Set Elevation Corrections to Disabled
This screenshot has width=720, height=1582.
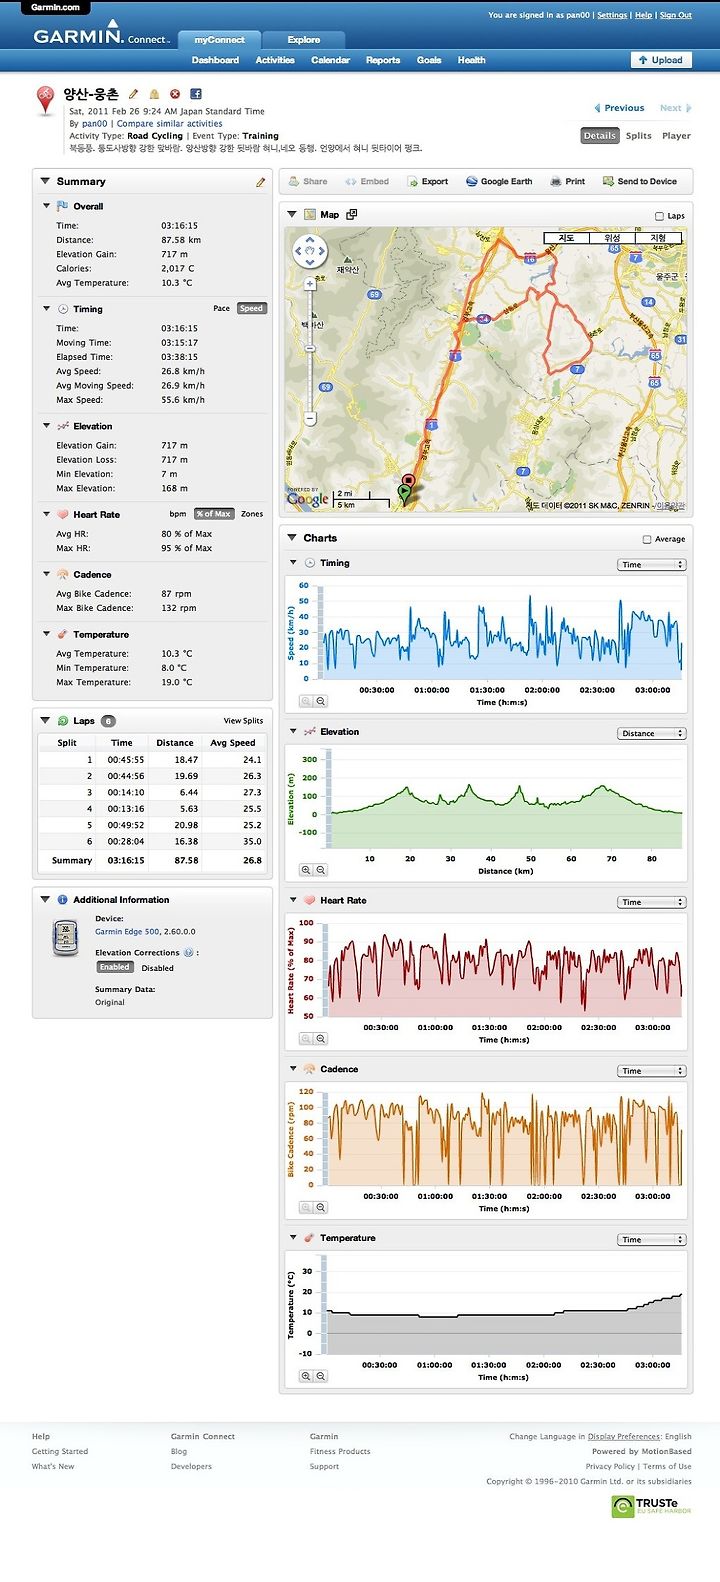pyautogui.click(x=157, y=968)
